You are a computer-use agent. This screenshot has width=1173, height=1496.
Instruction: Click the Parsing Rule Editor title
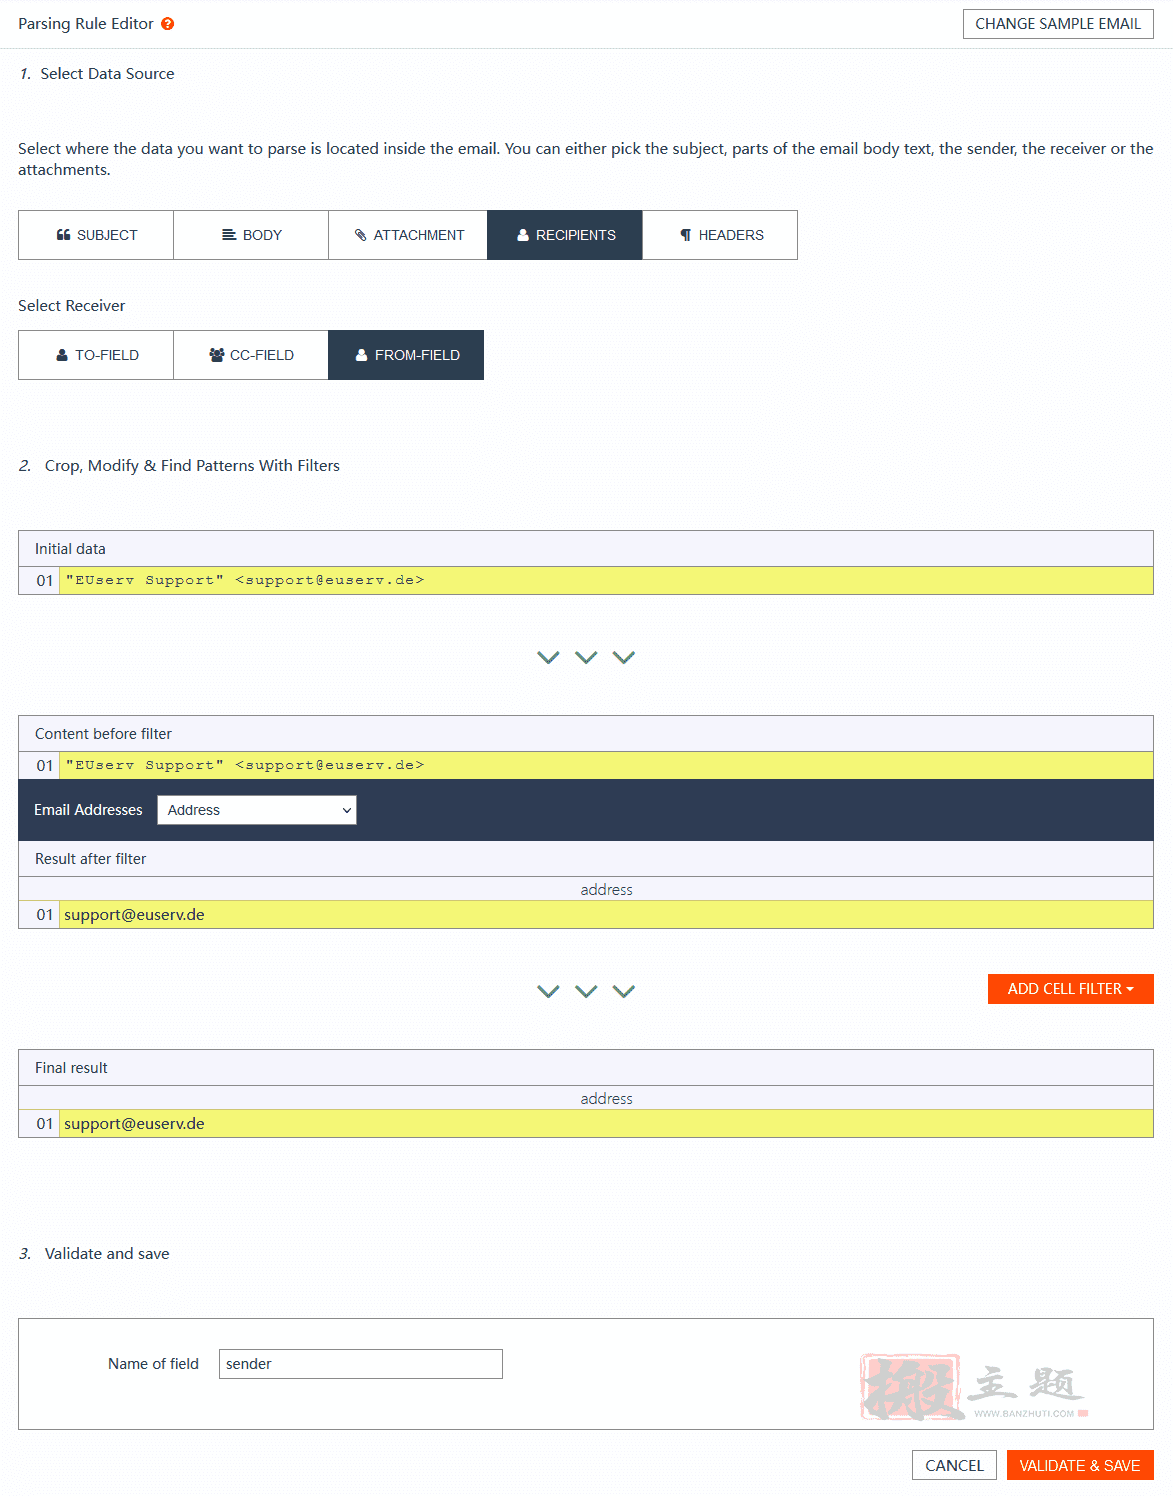tap(86, 24)
